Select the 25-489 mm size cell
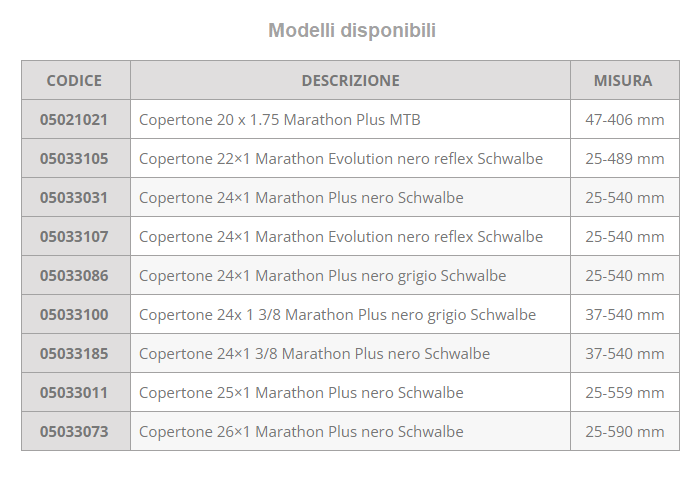 (x=624, y=159)
